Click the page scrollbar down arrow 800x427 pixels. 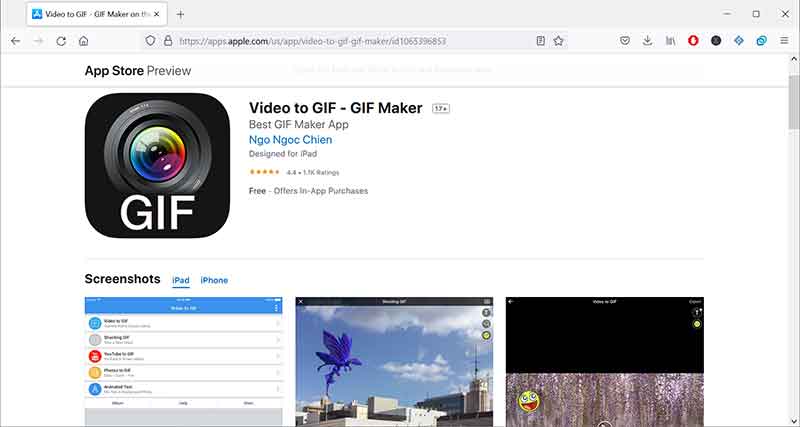[x=794, y=421]
